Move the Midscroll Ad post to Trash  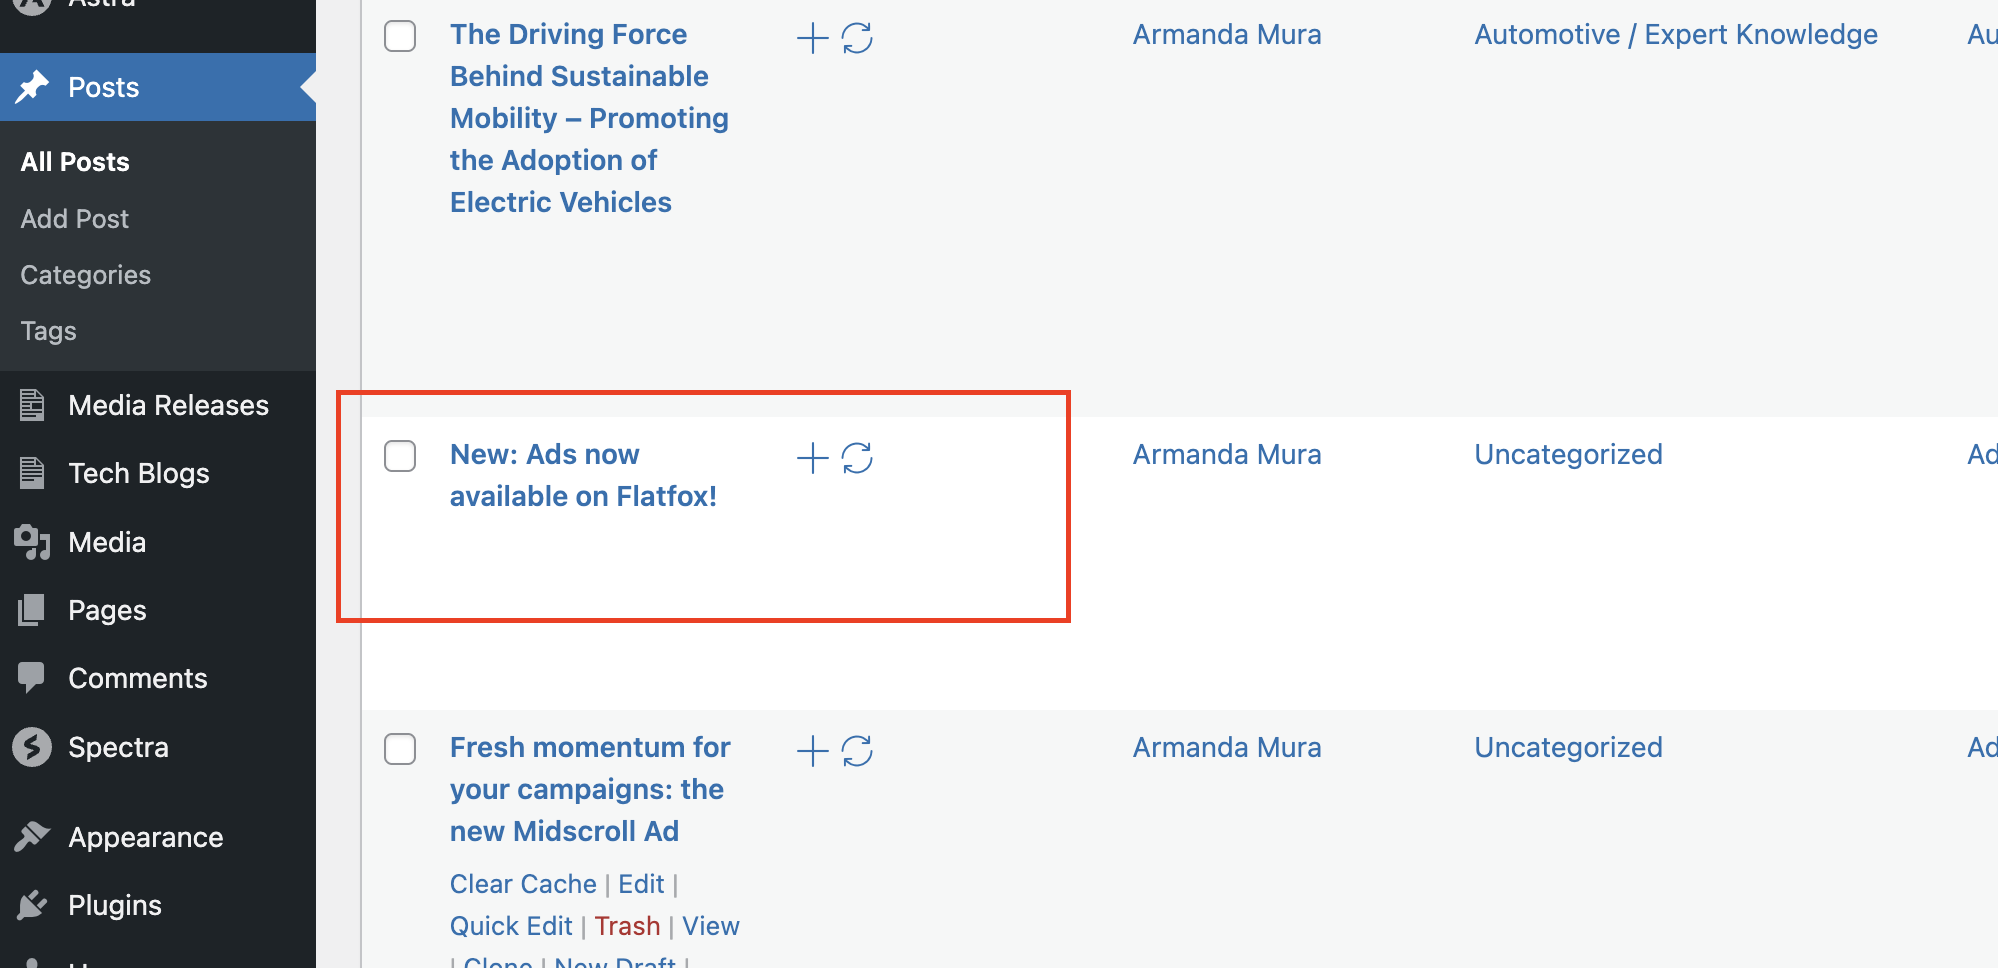(627, 926)
